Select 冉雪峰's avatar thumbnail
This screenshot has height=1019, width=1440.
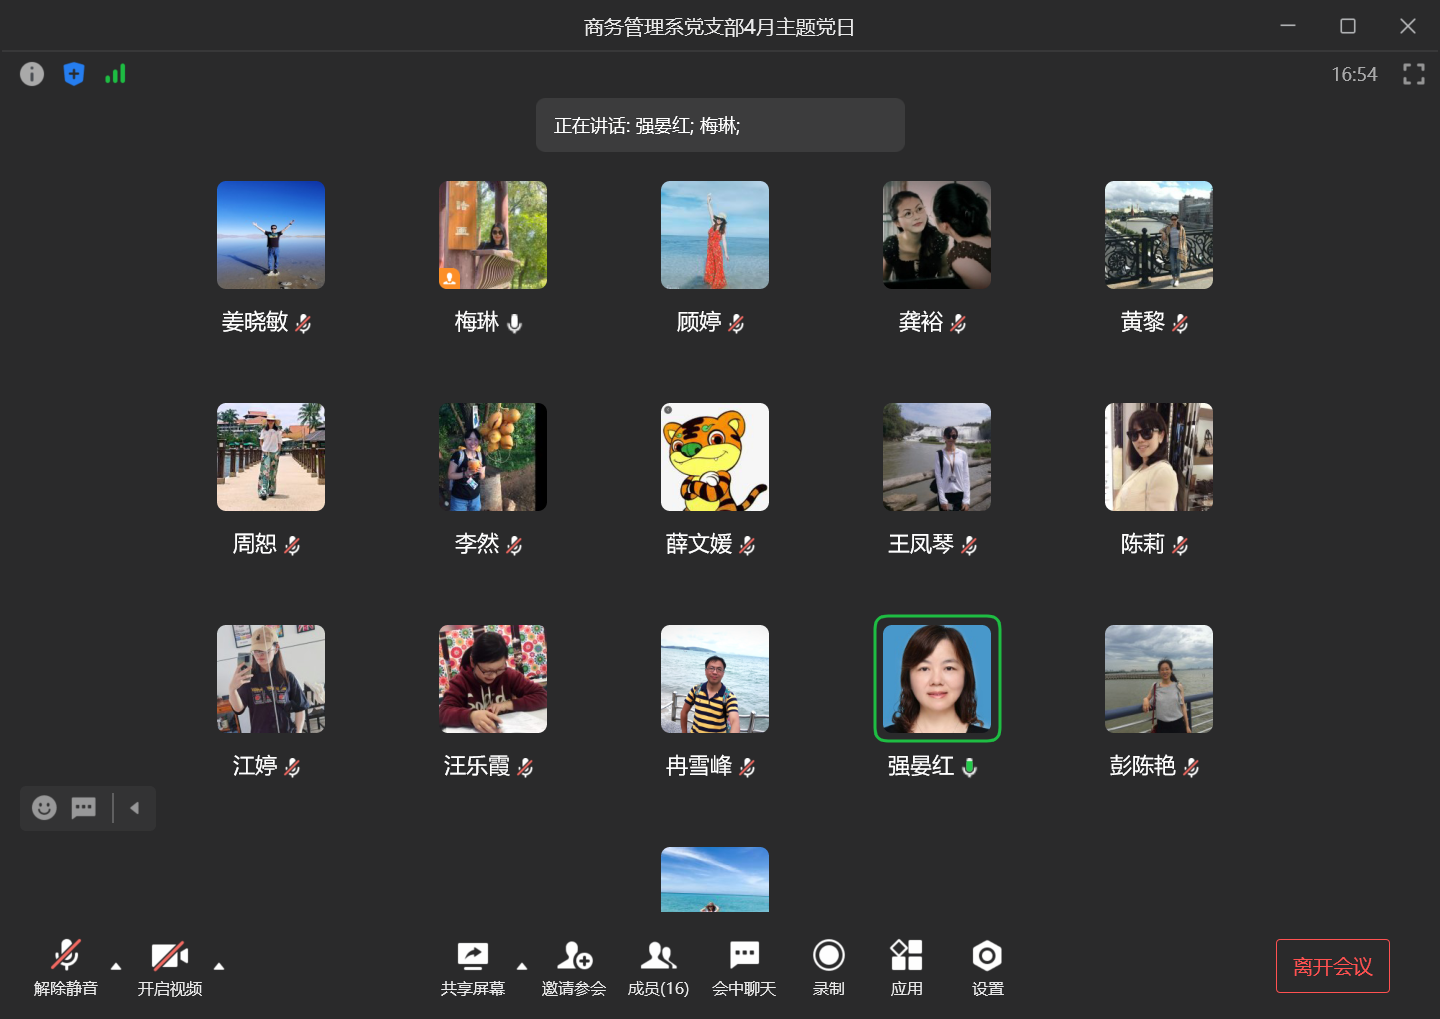715,679
